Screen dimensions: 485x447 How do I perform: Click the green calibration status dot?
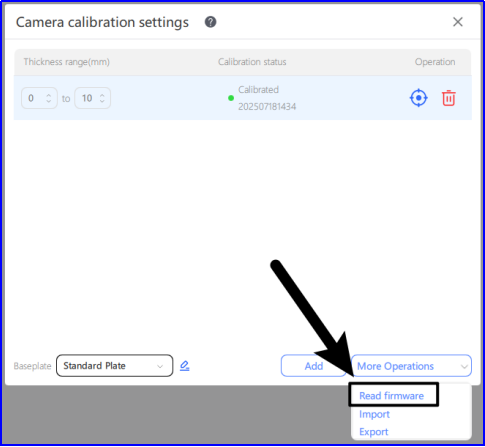[x=231, y=98]
